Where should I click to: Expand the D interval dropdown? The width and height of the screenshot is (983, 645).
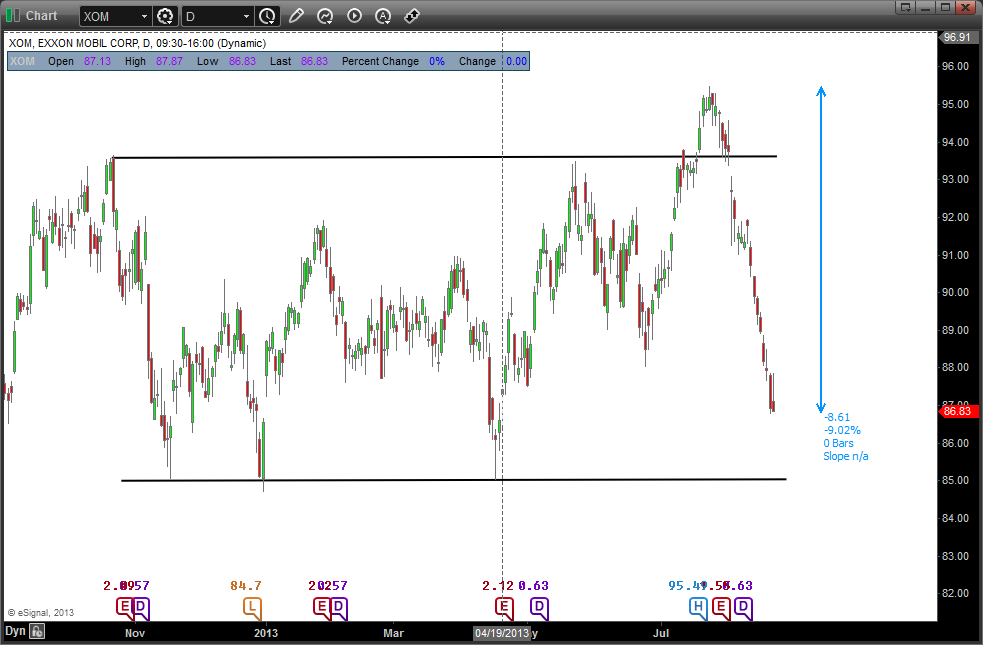point(246,16)
